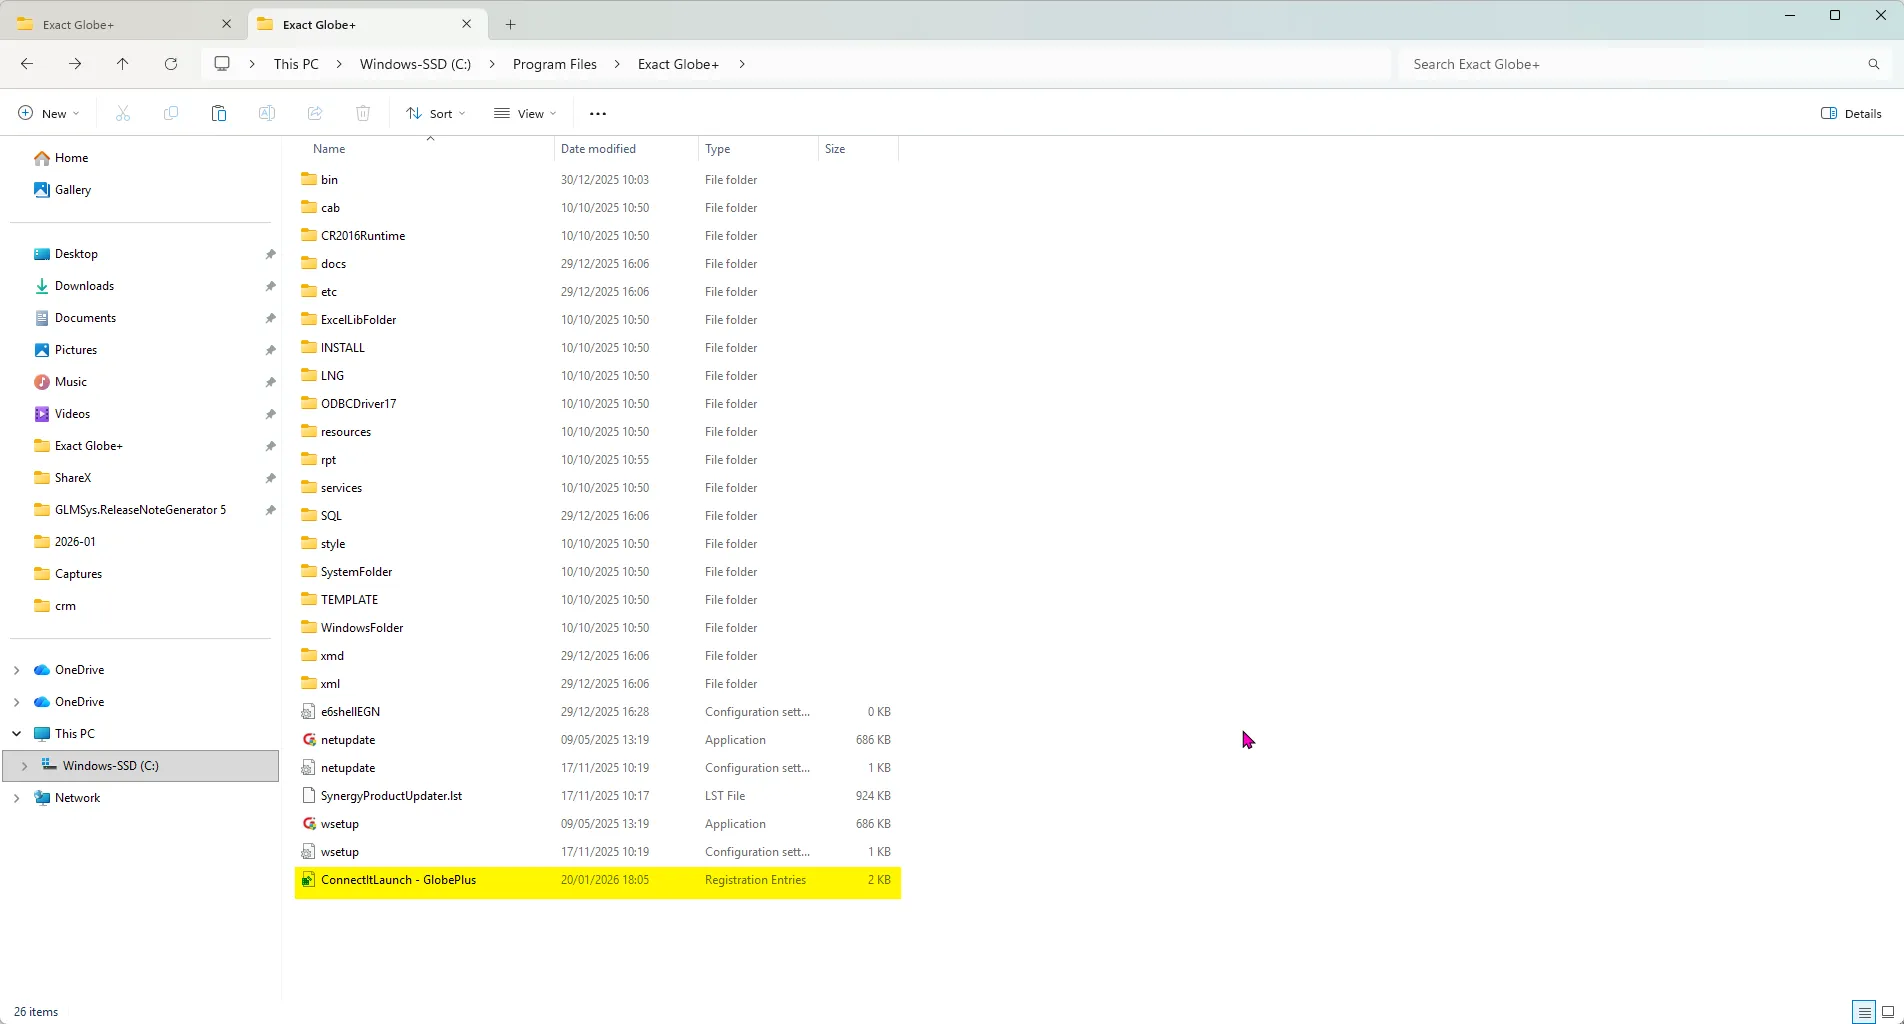Toggle the Details pane button
Image resolution: width=1904 pixels, height=1024 pixels.
pos(1851,114)
